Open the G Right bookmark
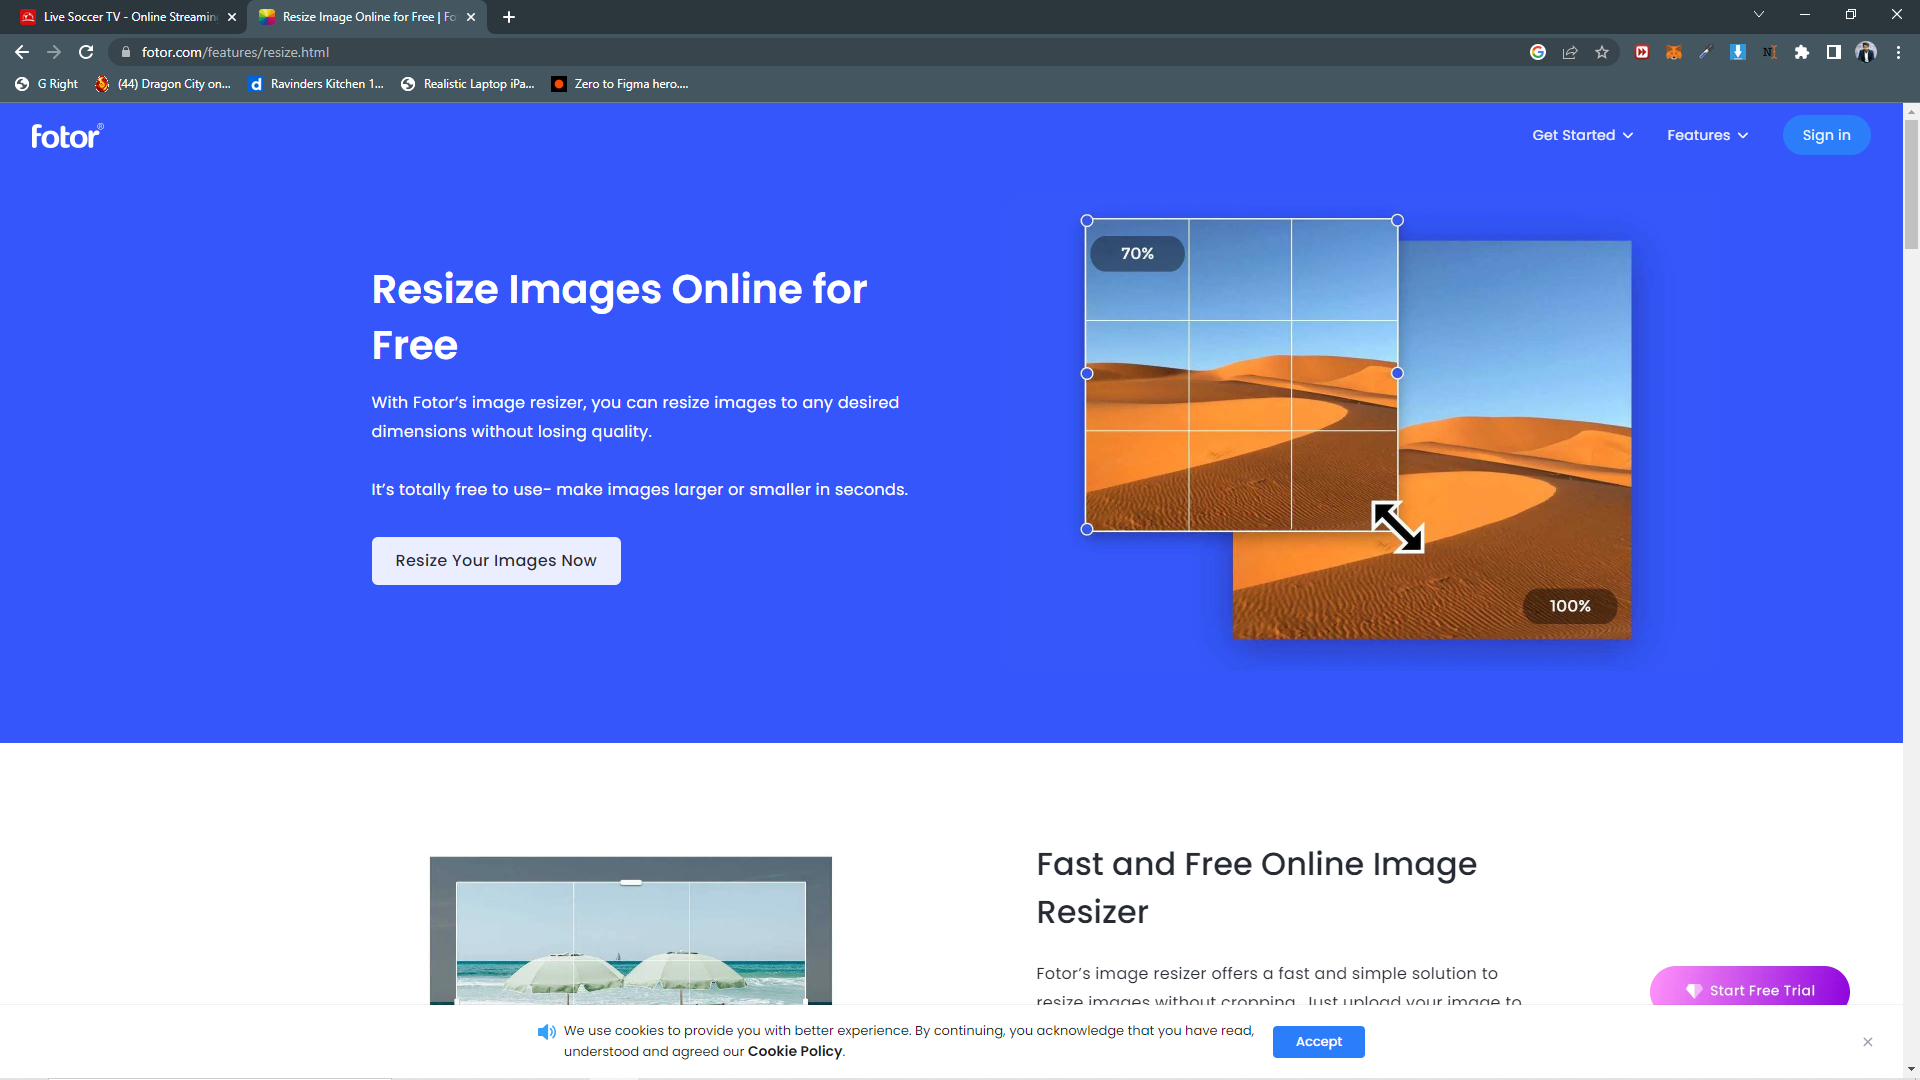The height and width of the screenshot is (1080, 1920). tap(47, 84)
